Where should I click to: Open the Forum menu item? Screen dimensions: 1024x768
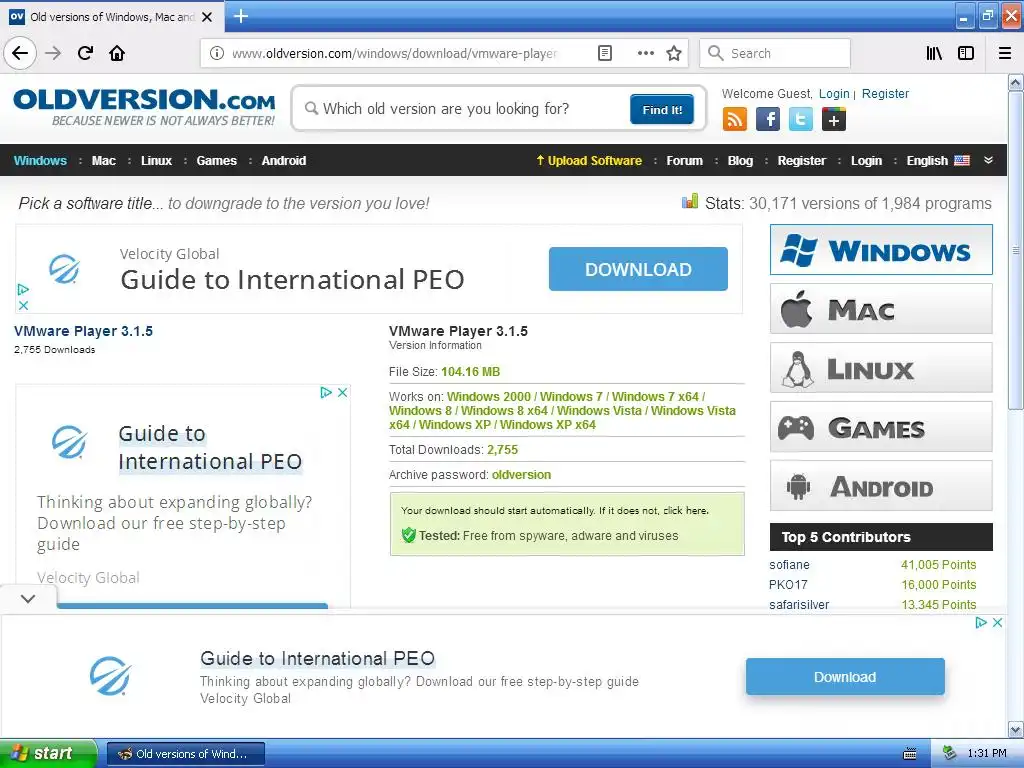coord(684,161)
